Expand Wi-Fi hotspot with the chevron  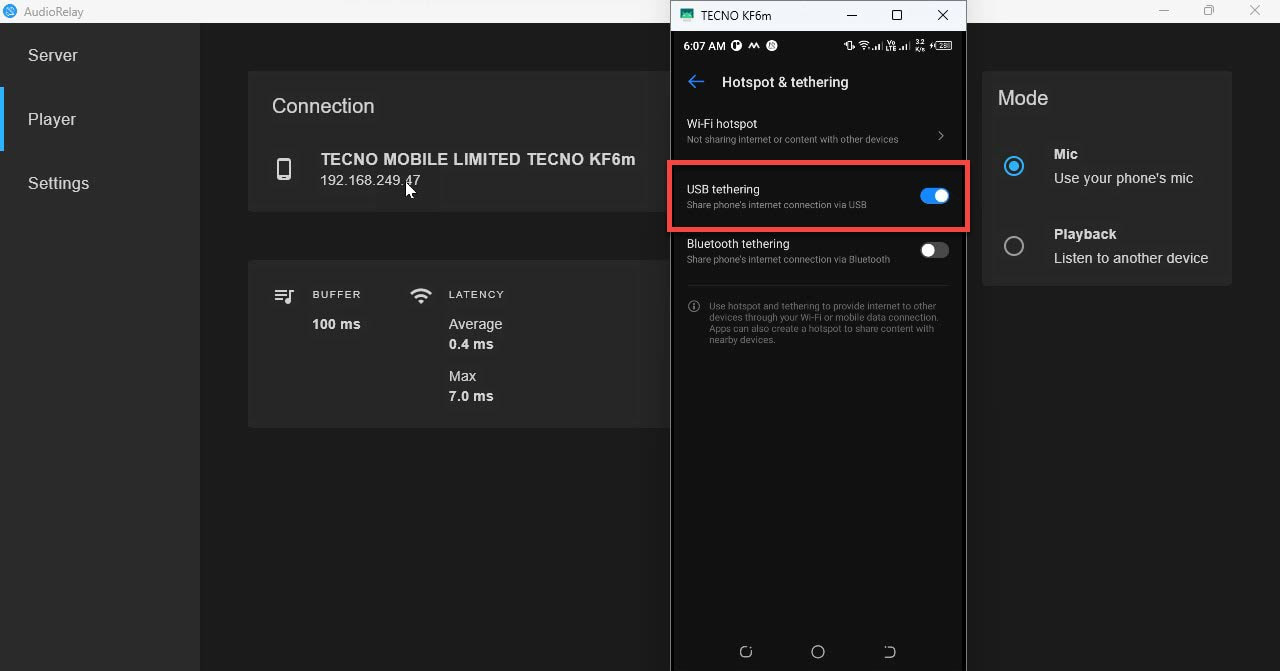941,135
